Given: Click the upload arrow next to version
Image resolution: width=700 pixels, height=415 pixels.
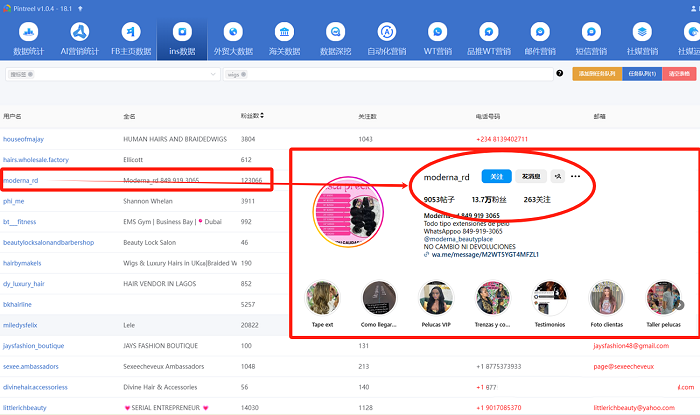Looking at the screenshot, I should (80, 8).
